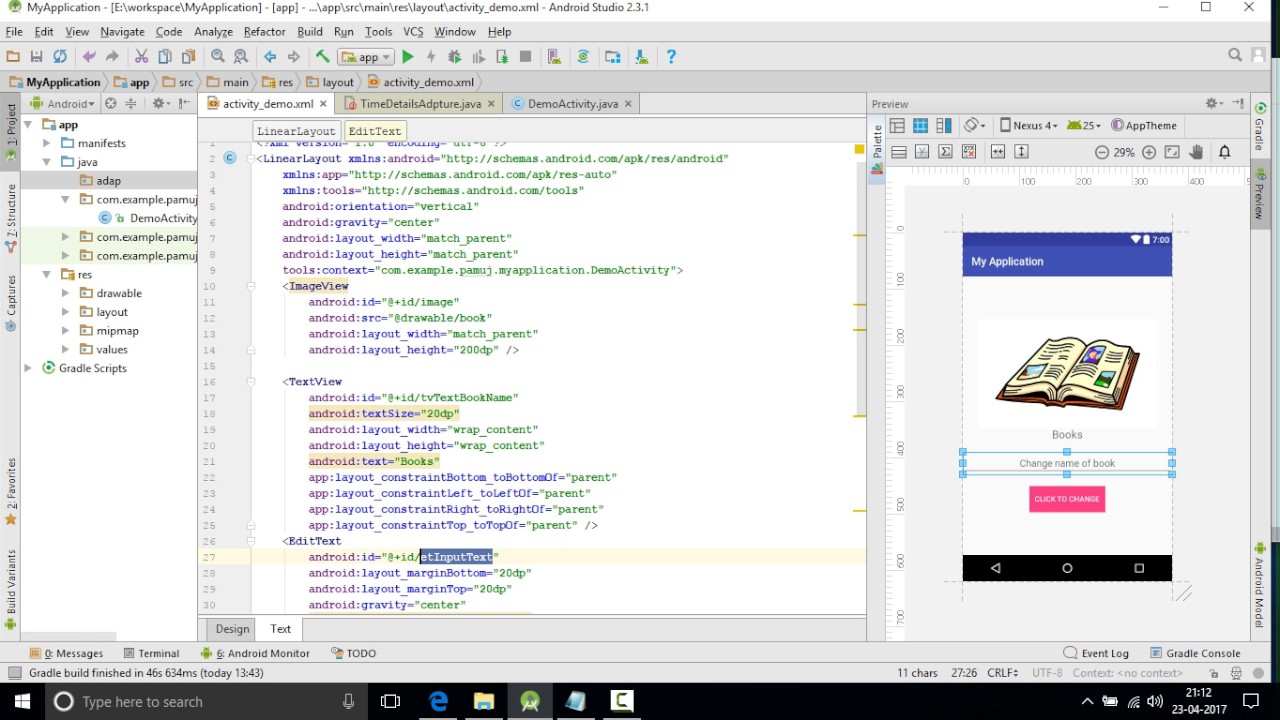This screenshot has width=1280, height=720.
Task: Open Replace in the main toolbar
Action: [241, 57]
